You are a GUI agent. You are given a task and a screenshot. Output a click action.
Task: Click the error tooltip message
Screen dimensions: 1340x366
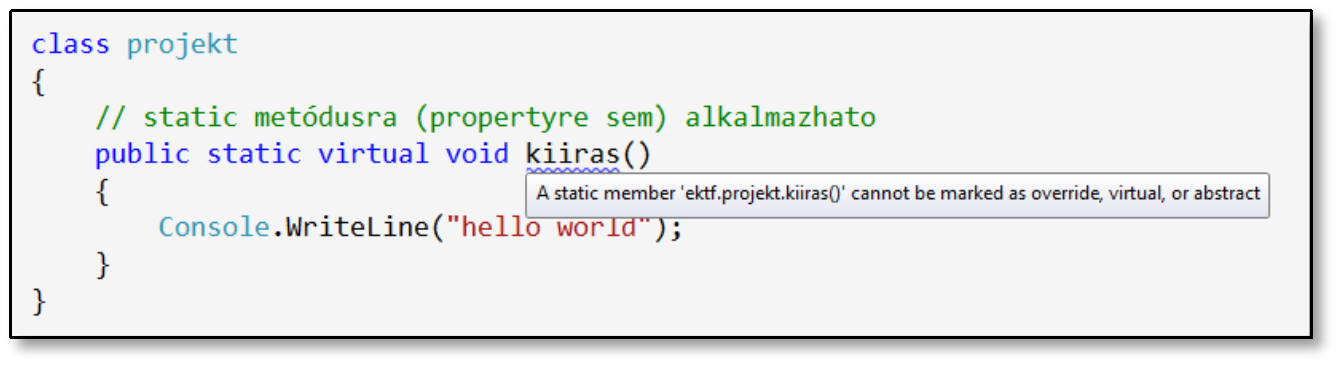click(897, 194)
